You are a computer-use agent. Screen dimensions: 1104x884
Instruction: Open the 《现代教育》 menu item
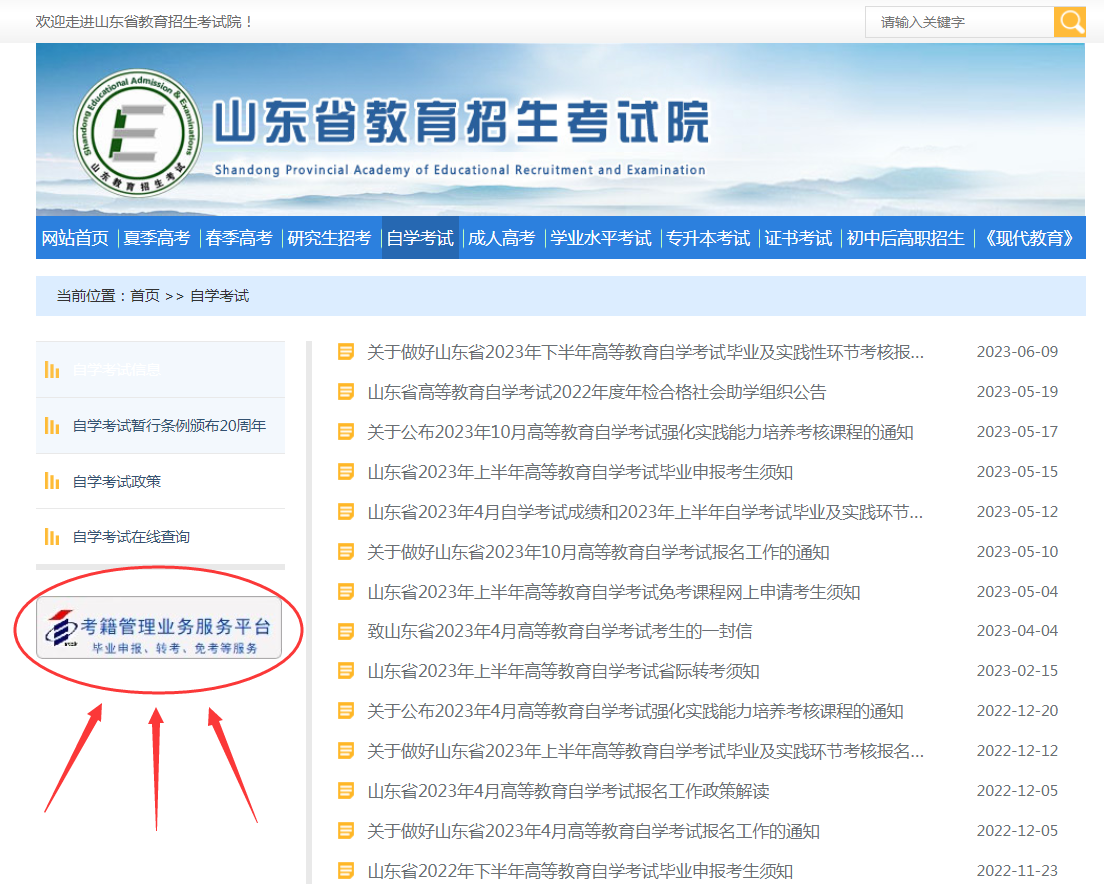click(x=1030, y=238)
